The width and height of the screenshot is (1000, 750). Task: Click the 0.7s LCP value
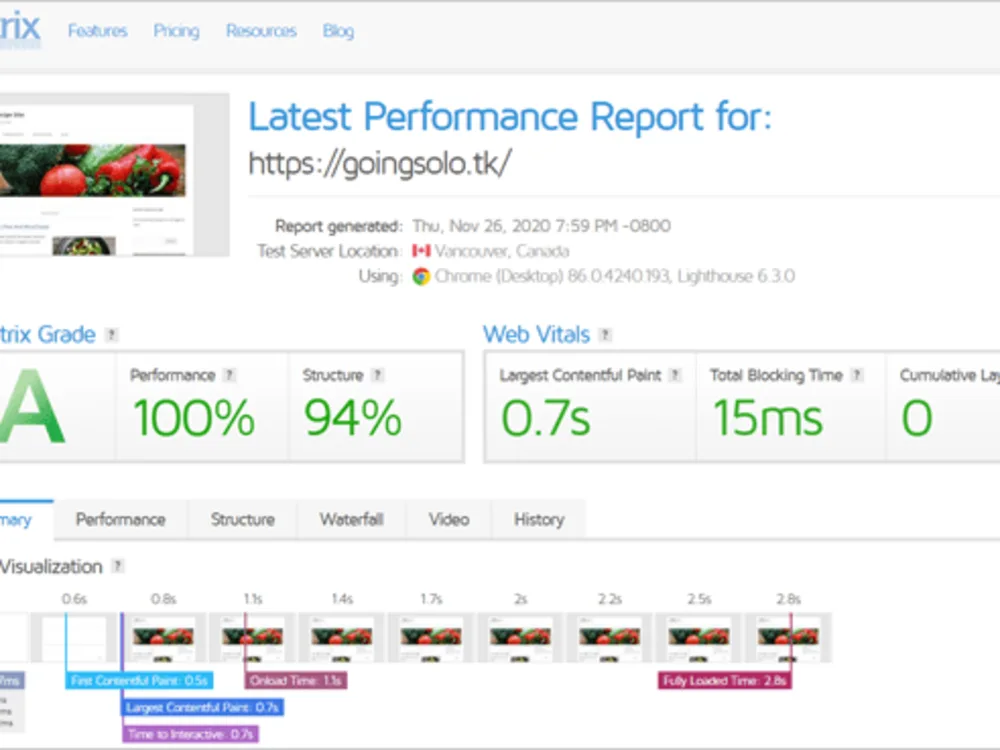click(546, 418)
